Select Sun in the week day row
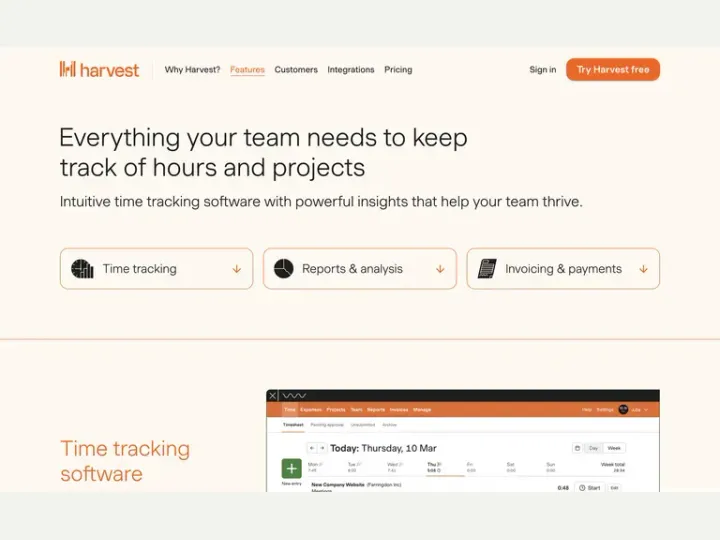 point(551,467)
